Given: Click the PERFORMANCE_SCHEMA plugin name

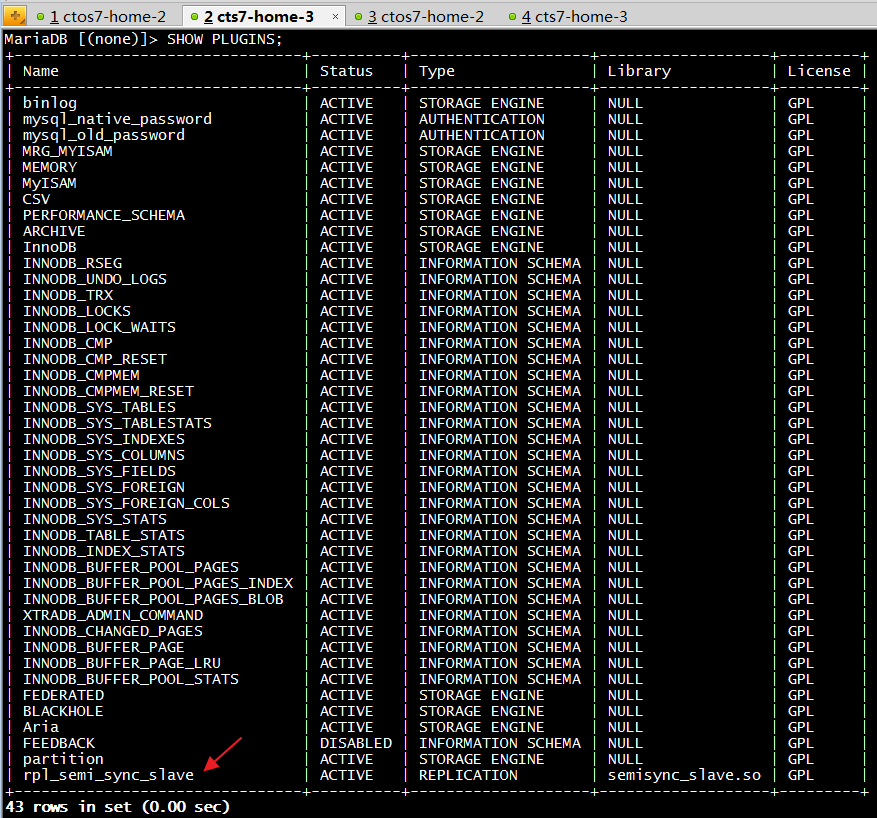Looking at the screenshot, I should click(103, 215).
